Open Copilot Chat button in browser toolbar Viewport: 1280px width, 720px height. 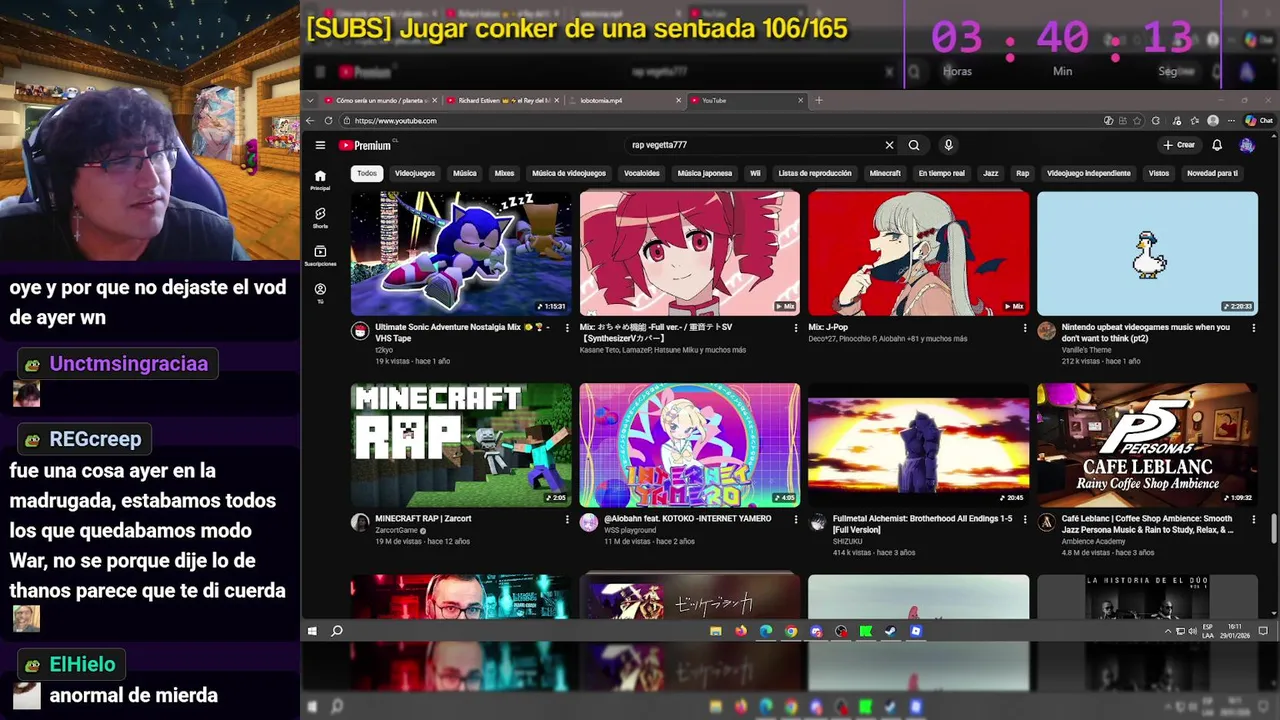[1258, 120]
